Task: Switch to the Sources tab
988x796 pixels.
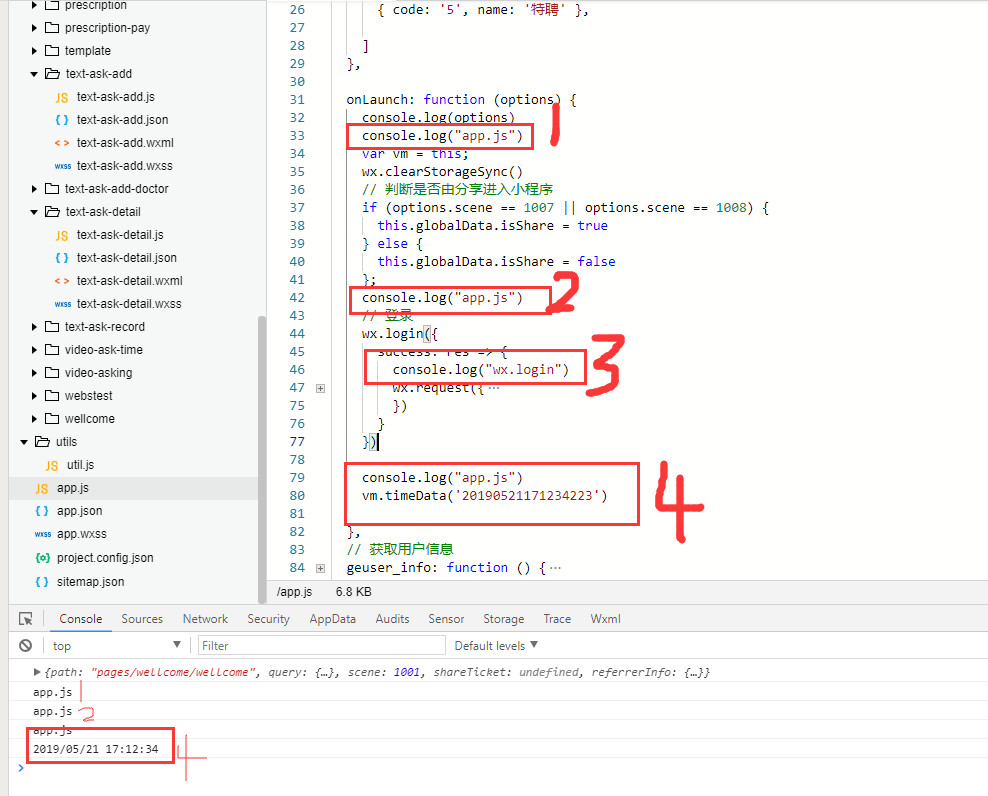Action: [x=142, y=619]
